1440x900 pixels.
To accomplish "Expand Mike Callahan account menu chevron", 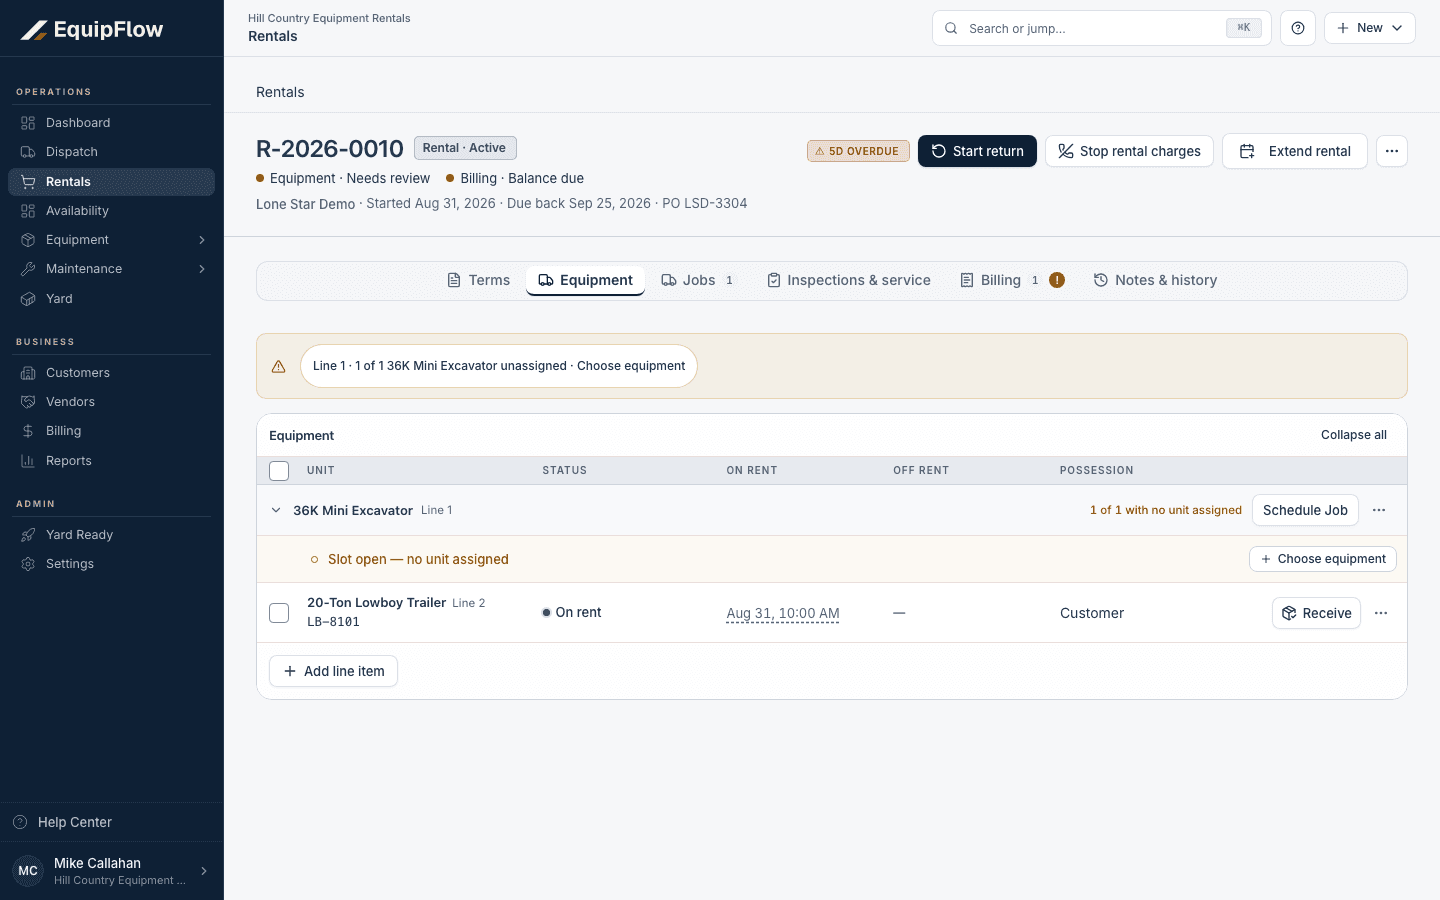I will point(204,871).
